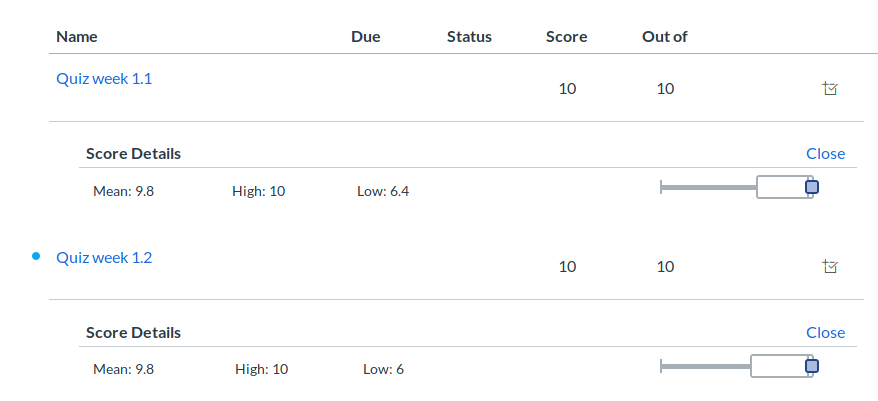The height and width of the screenshot is (401, 878).
Task: Click the Low: 6 statistic for Quiz week 1.2
Action: pyautogui.click(x=383, y=369)
